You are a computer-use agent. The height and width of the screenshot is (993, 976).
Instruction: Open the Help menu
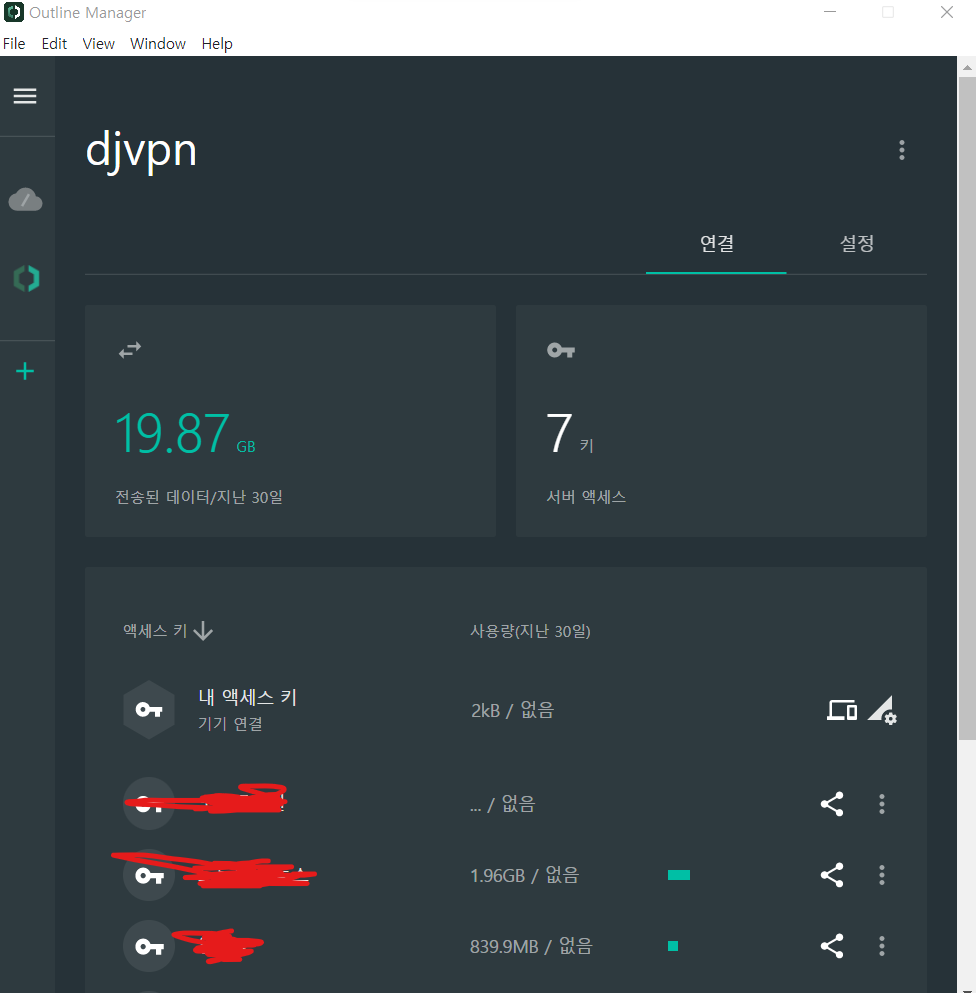[x=217, y=44]
